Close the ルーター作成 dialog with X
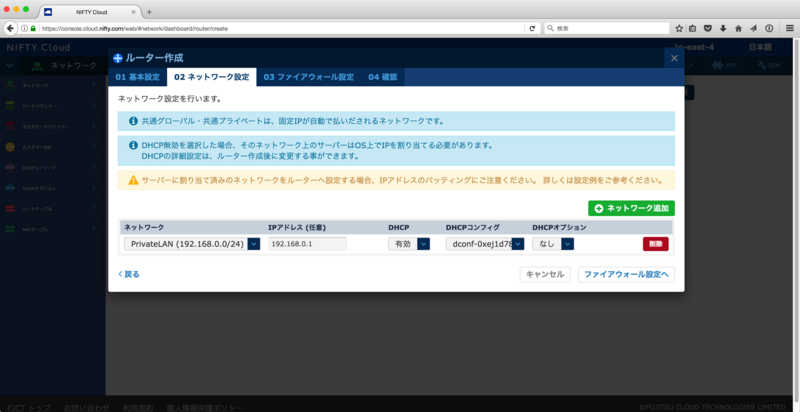 674,58
